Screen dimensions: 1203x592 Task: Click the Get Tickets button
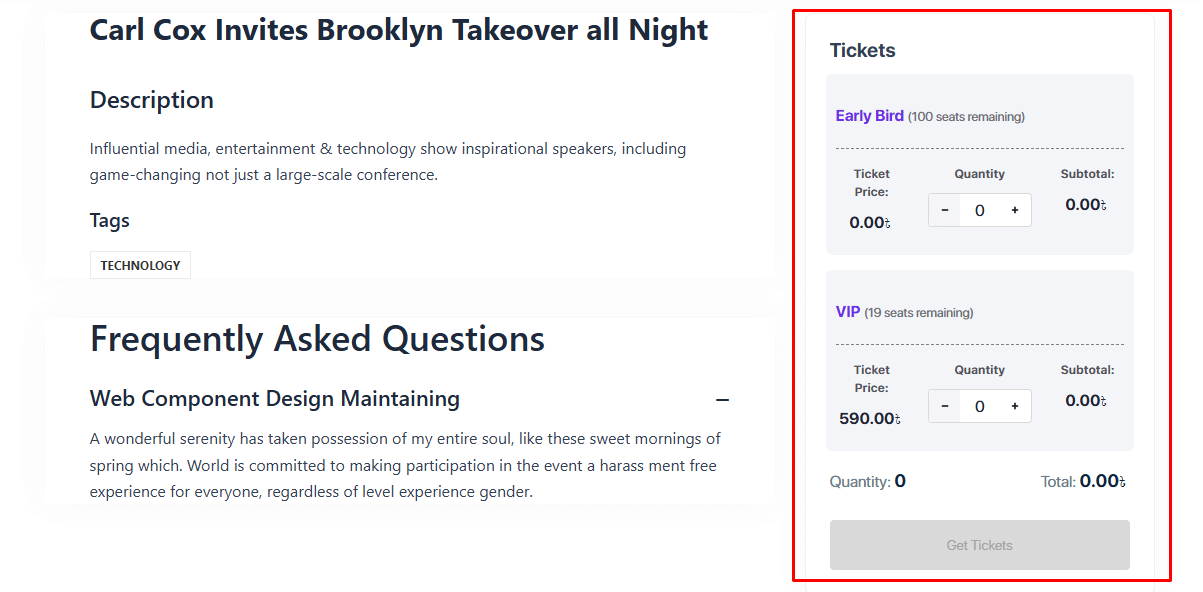(x=979, y=545)
